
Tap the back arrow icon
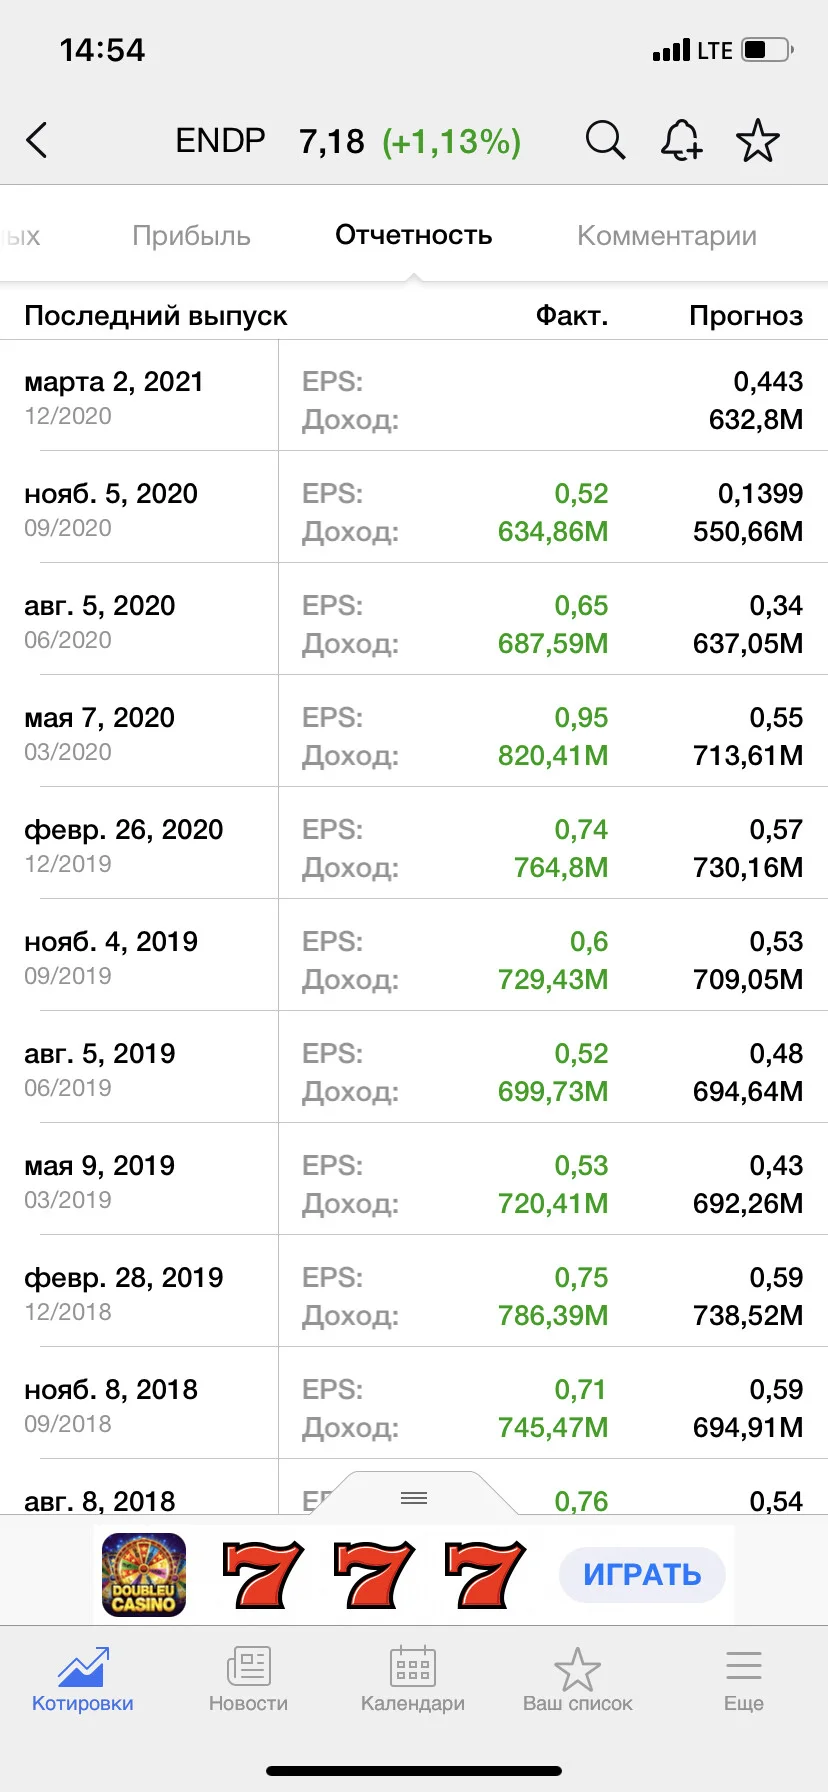(37, 141)
